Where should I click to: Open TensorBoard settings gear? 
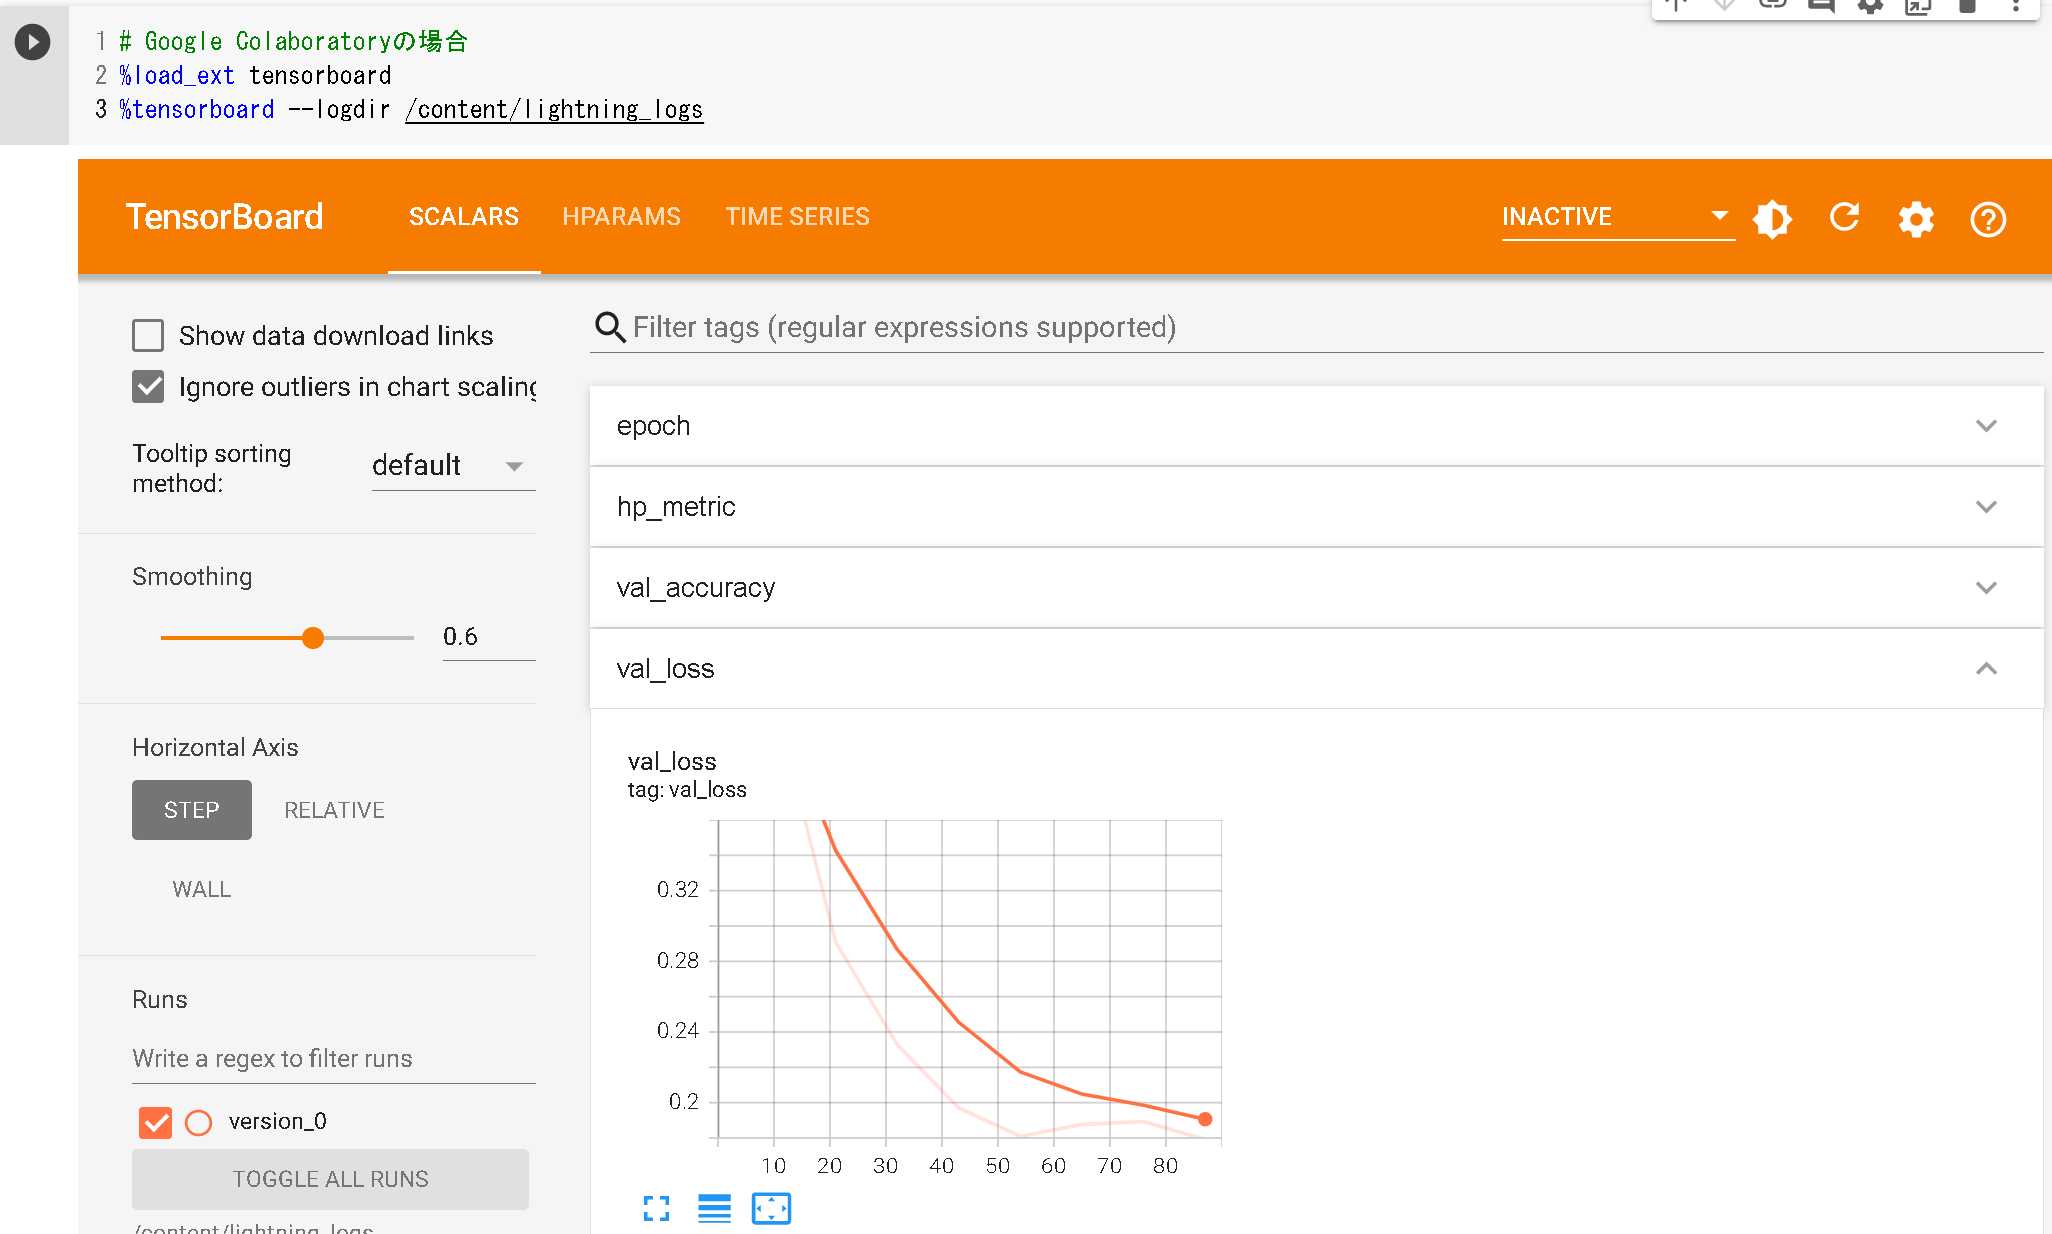click(x=1916, y=219)
